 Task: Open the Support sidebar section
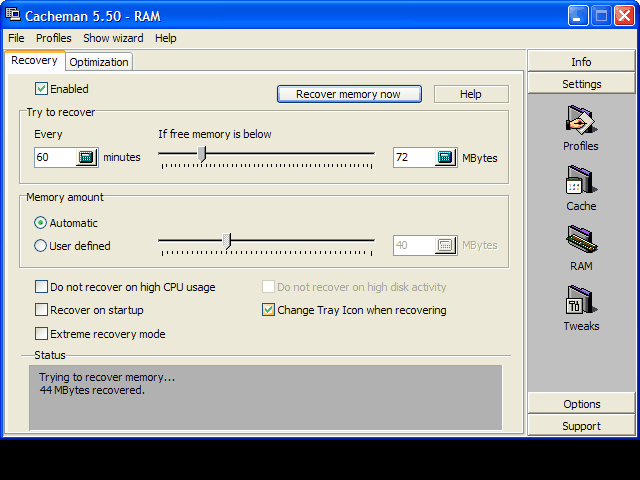click(581, 426)
